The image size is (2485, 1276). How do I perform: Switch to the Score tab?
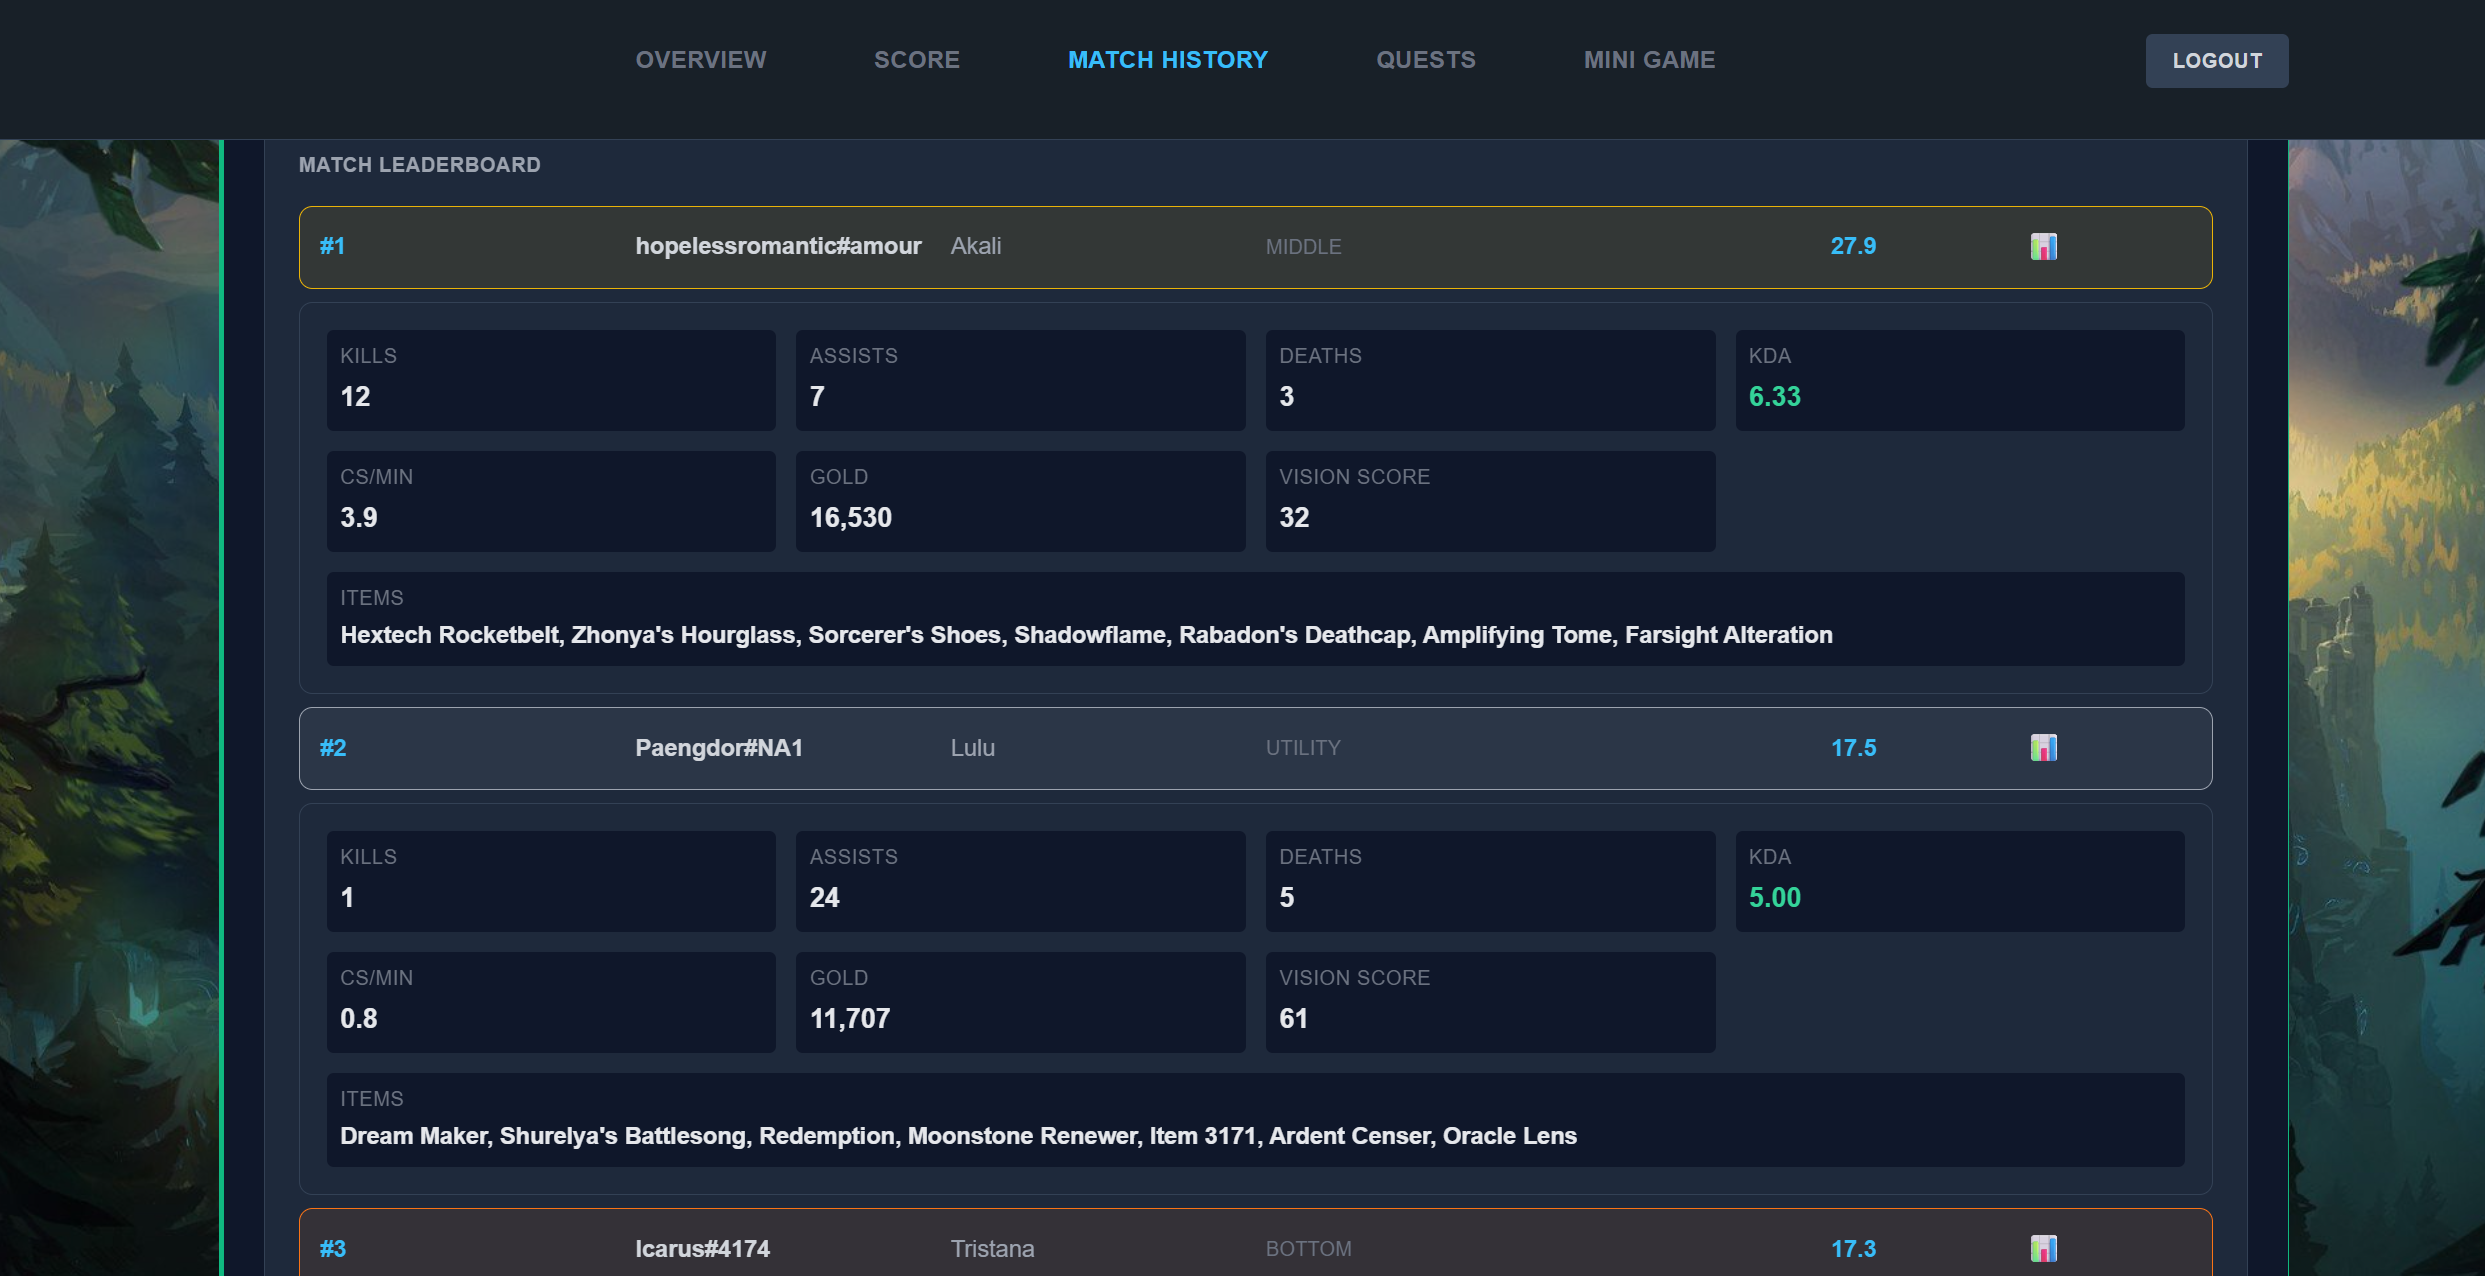(916, 60)
